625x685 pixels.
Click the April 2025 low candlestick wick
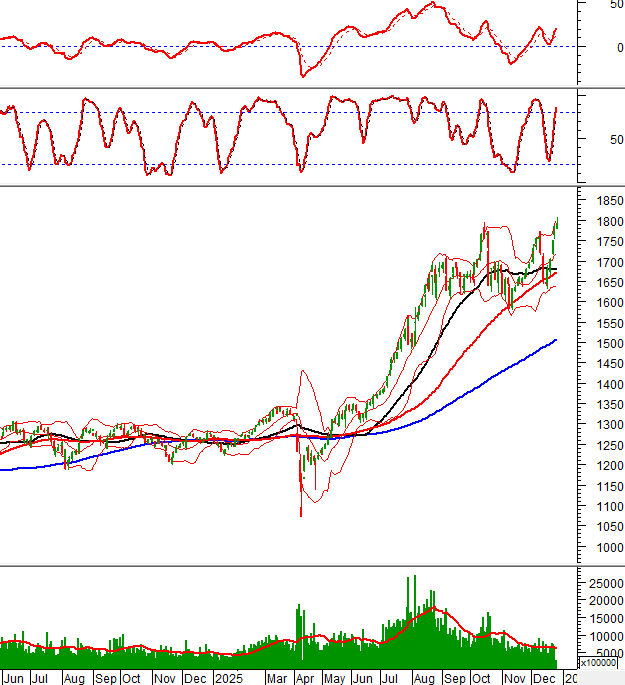click(301, 505)
